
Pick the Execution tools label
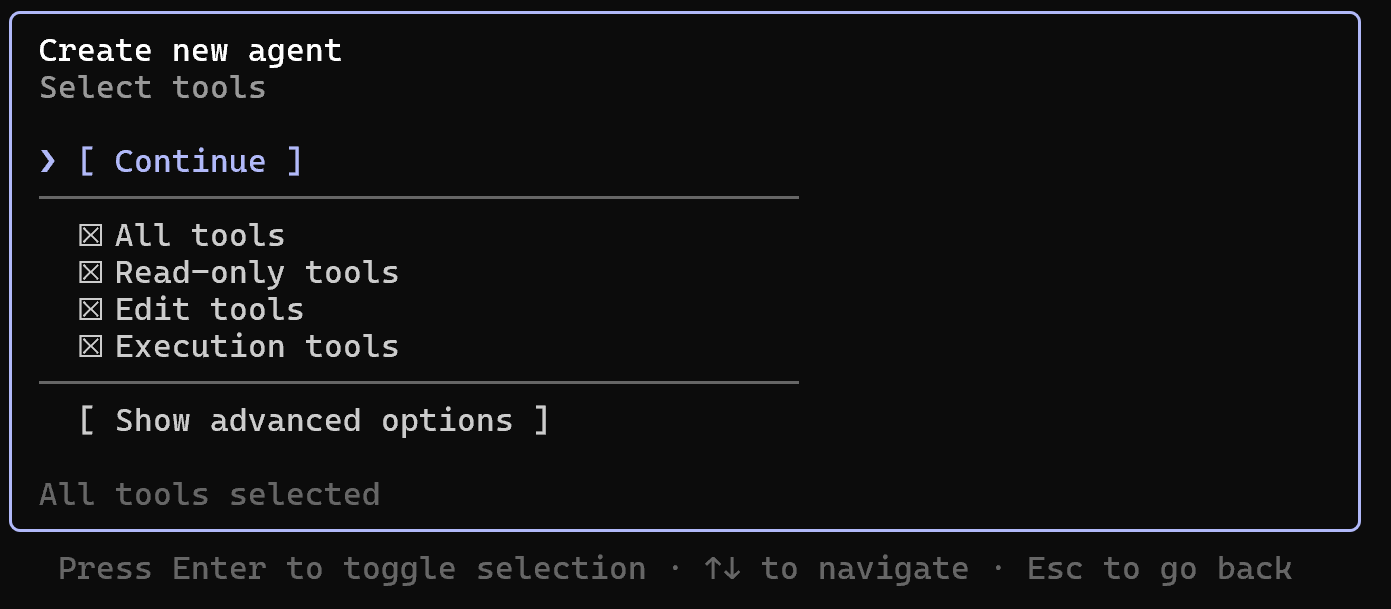click(257, 347)
